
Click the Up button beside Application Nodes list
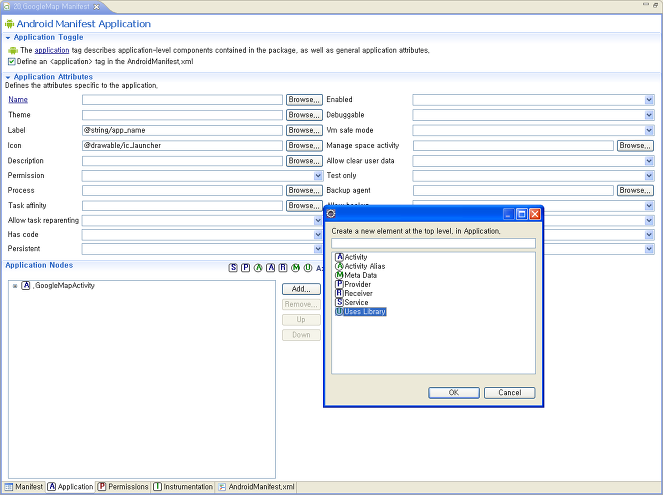(x=301, y=320)
